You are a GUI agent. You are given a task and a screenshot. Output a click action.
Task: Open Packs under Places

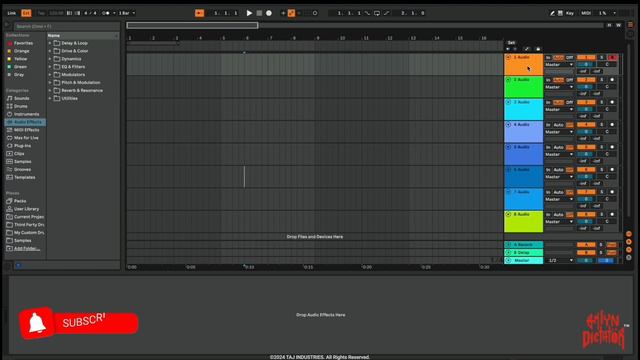[20, 201]
